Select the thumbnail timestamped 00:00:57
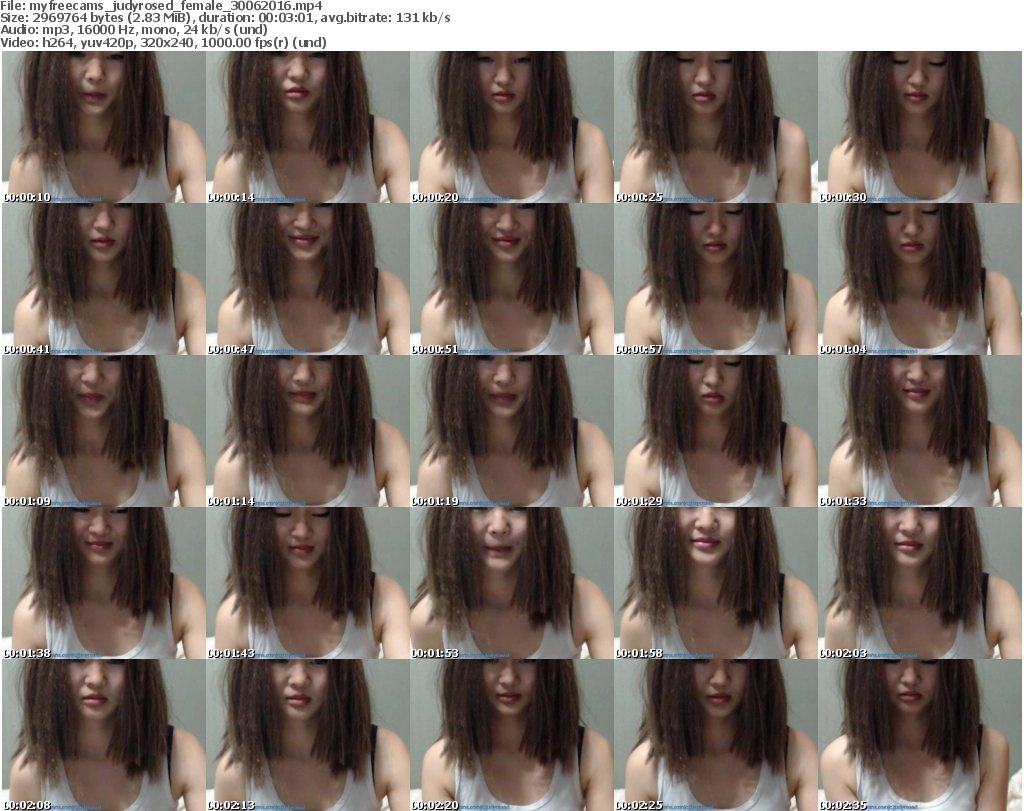 716,279
